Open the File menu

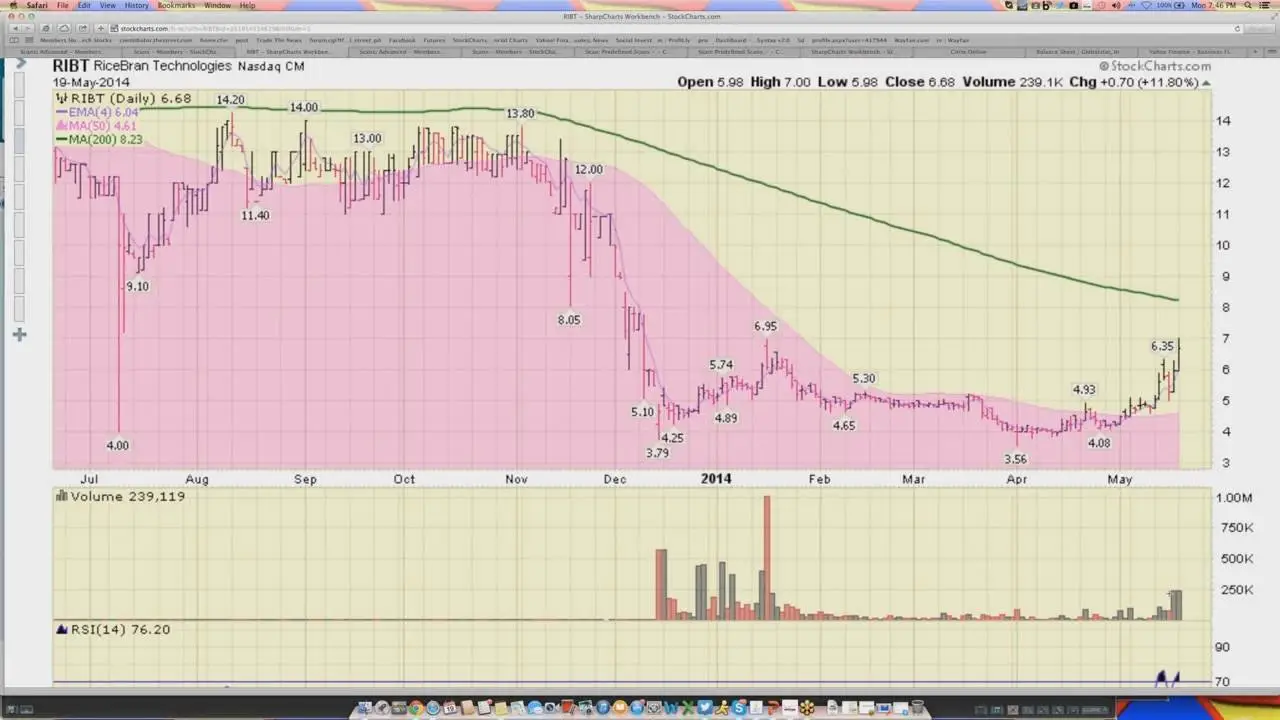(62, 5)
